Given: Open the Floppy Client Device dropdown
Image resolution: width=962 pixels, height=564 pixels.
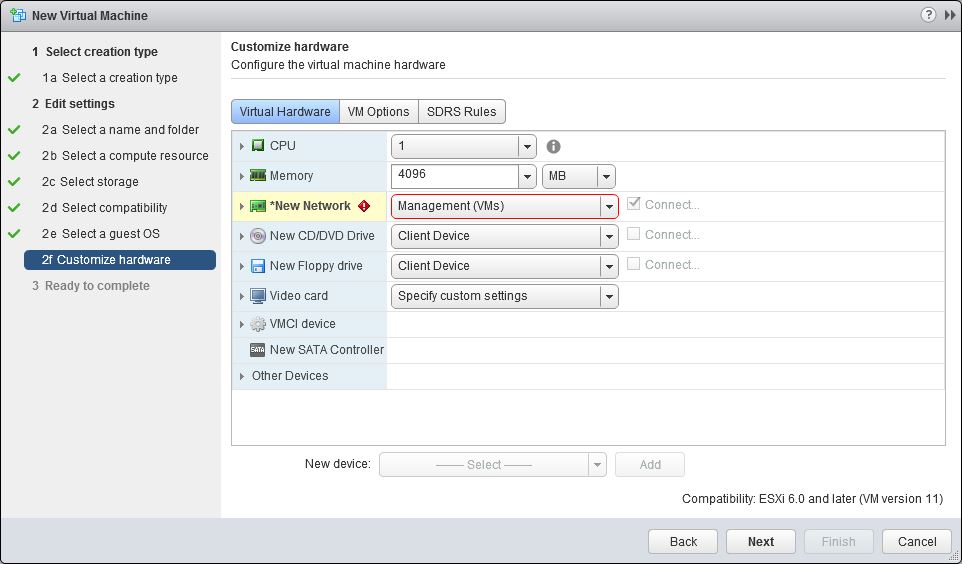Looking at the screenshot, I should tap(504, 266).
